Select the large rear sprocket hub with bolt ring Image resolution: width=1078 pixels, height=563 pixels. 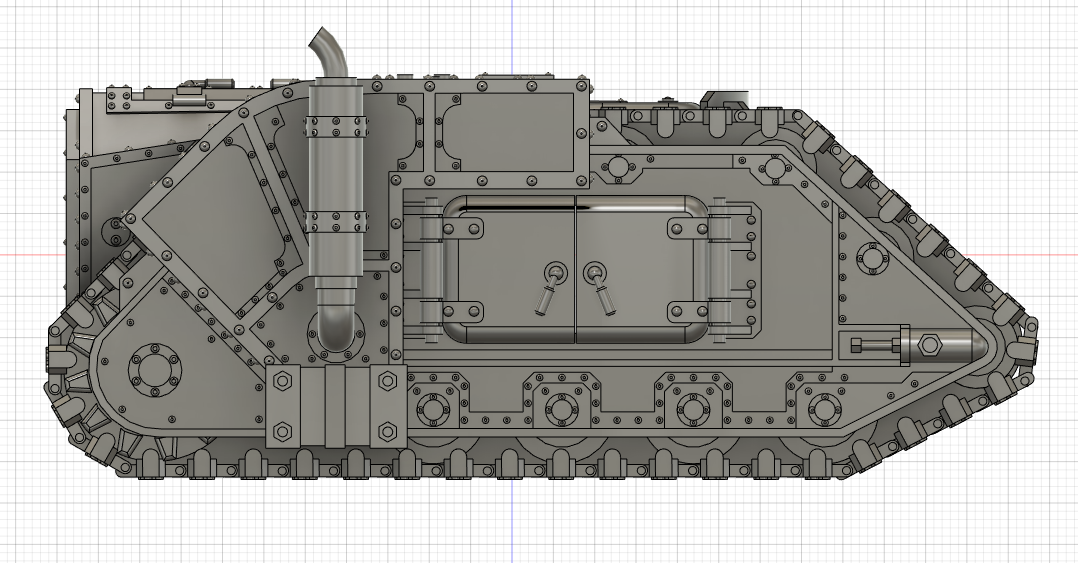[x=155, y=371]
